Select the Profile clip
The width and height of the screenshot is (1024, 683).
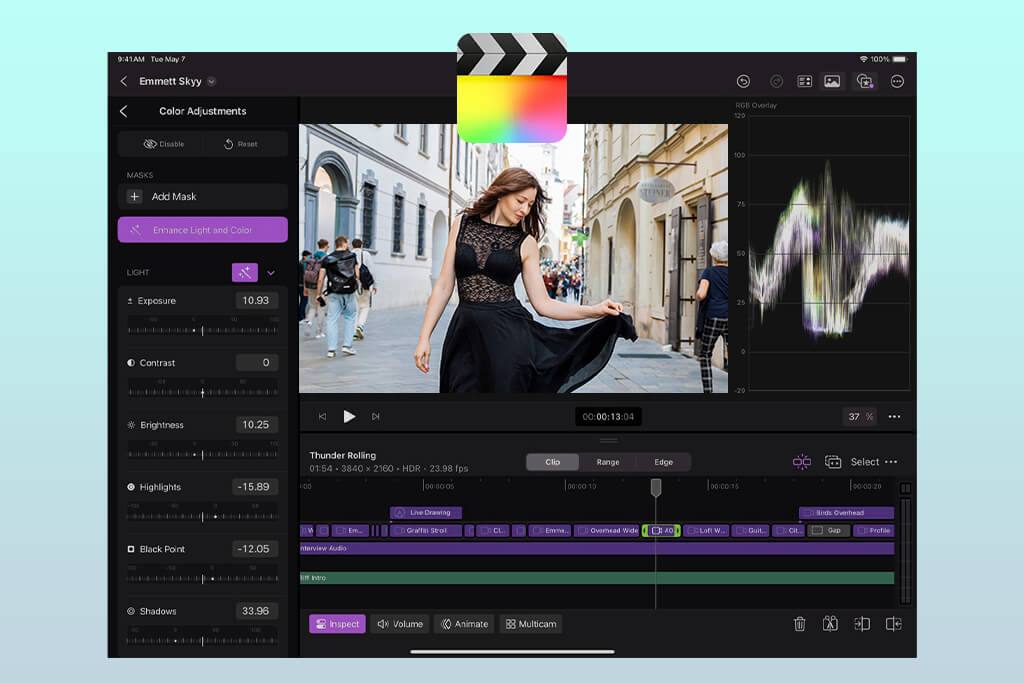874,530
